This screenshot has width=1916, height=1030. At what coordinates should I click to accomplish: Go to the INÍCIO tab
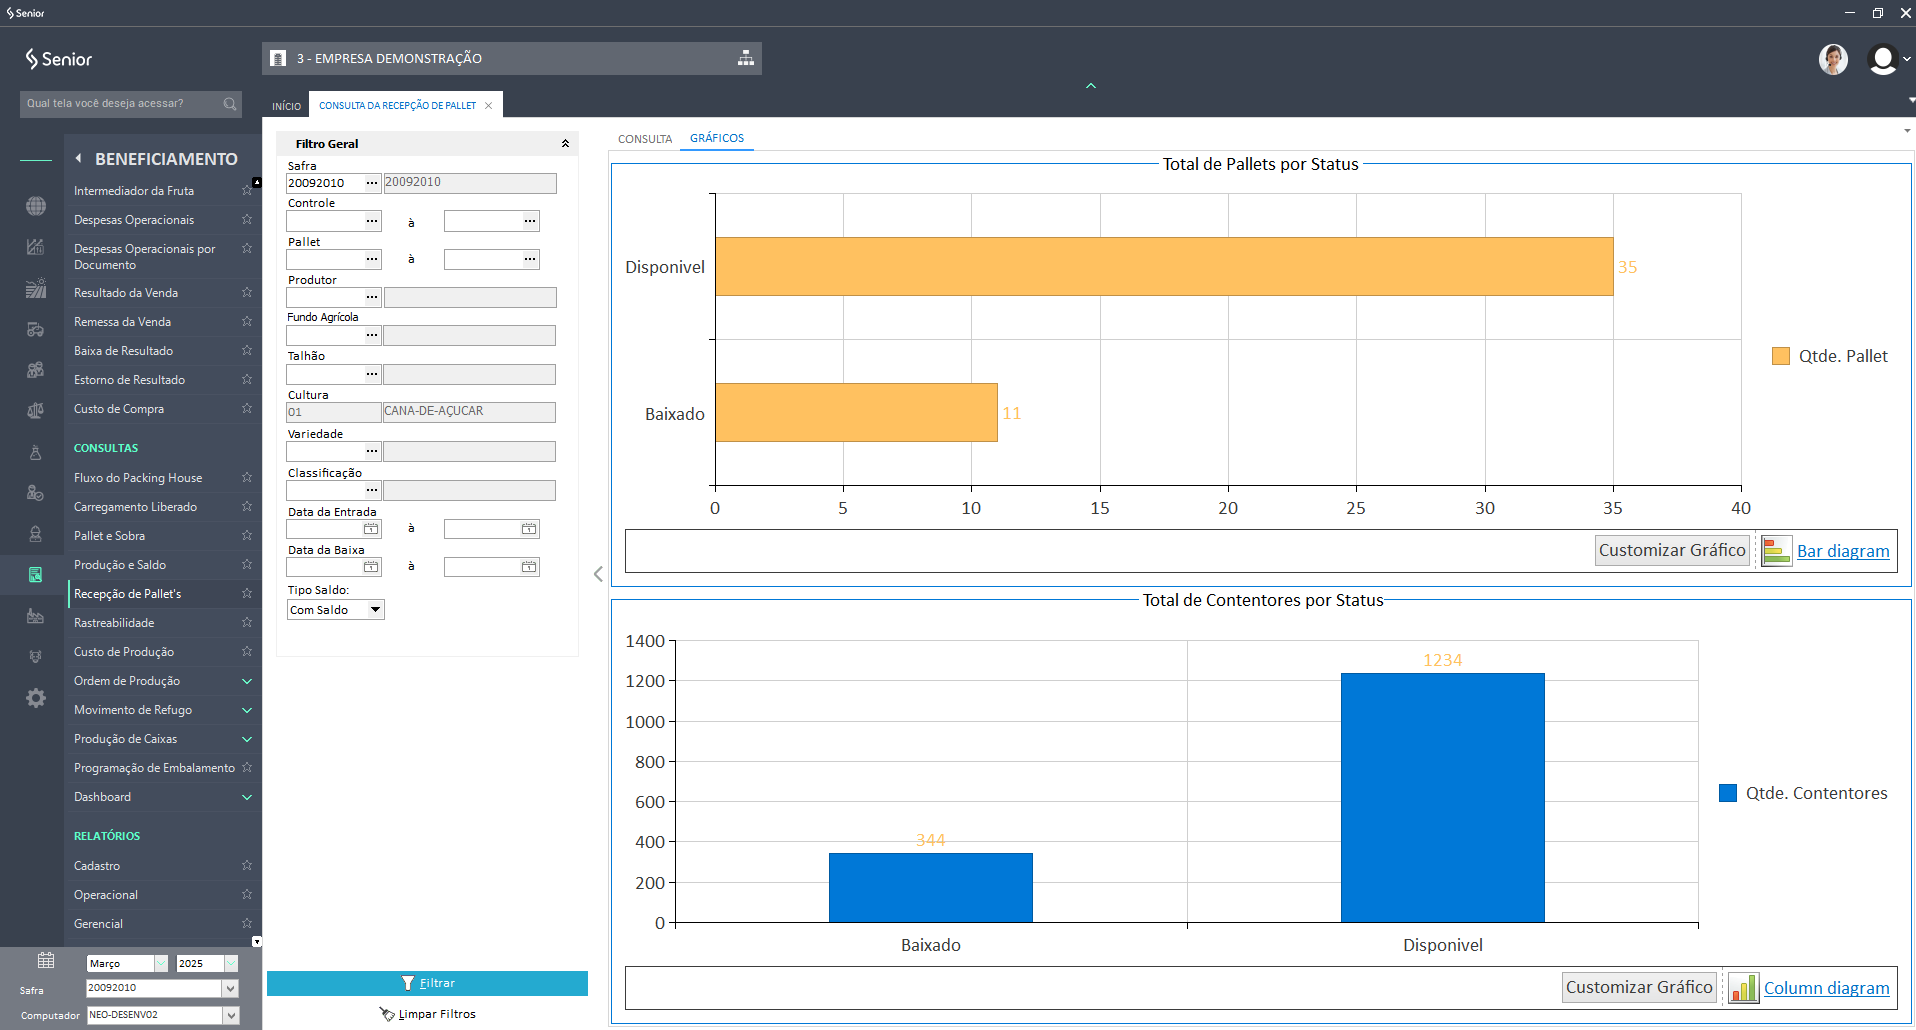(x=286, y=106)
